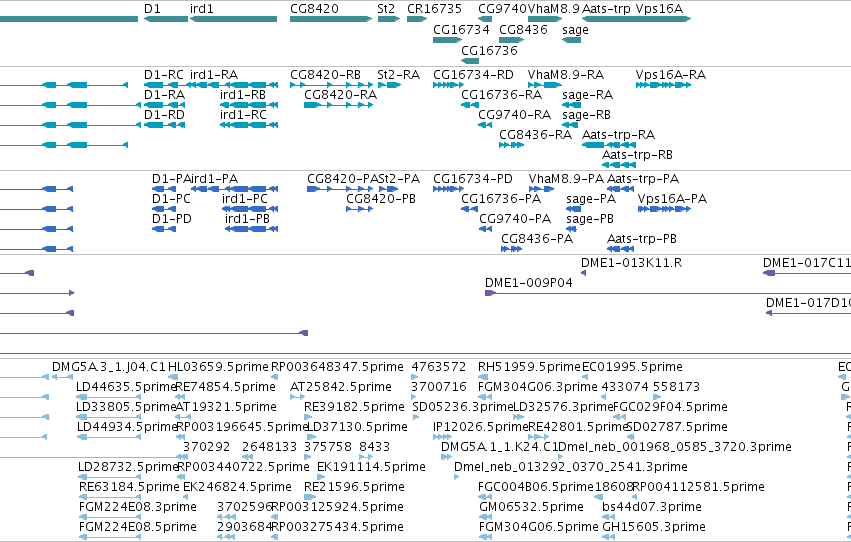The image size is (851, 542).
Task: Click the AT25842.5prime EST label
Action: point(341,387)
